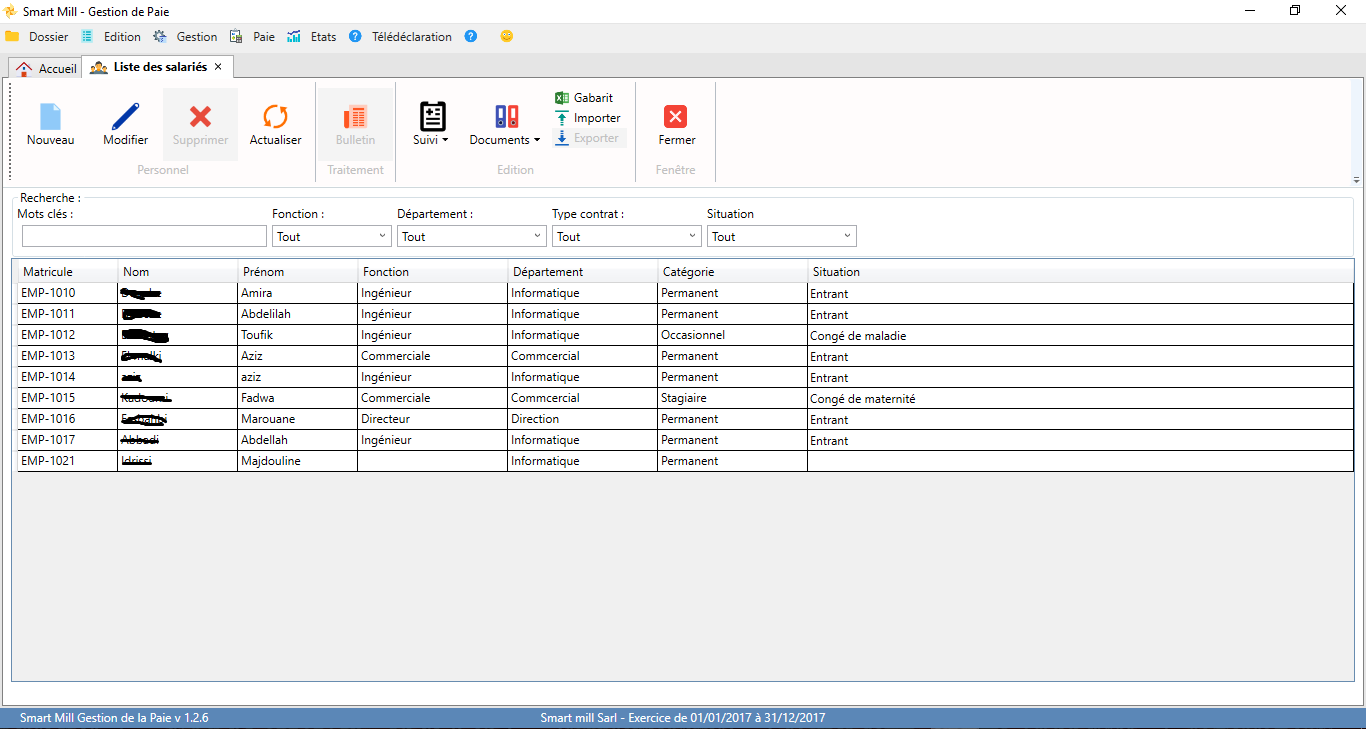
Task: Select row EMP-1011
Action: pos(685,314)
